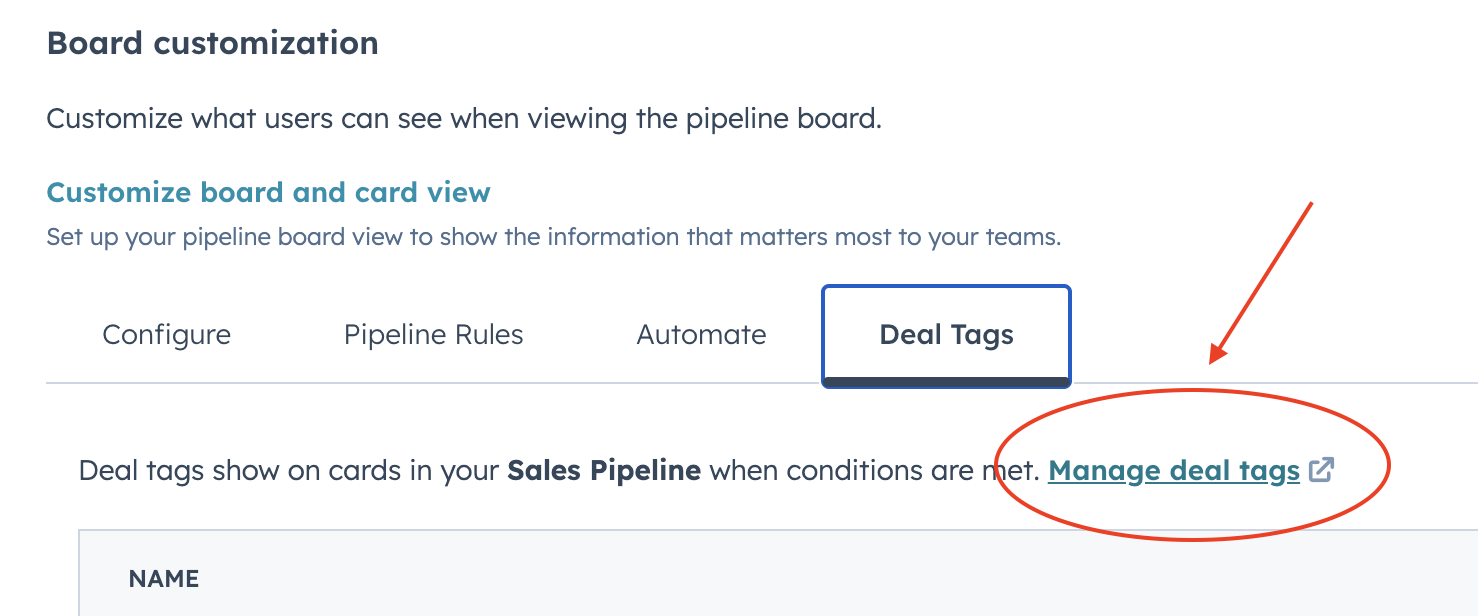The image size is (1478, 616).
Task: Click the Board customization heading
Action: (x=212, y=42)
